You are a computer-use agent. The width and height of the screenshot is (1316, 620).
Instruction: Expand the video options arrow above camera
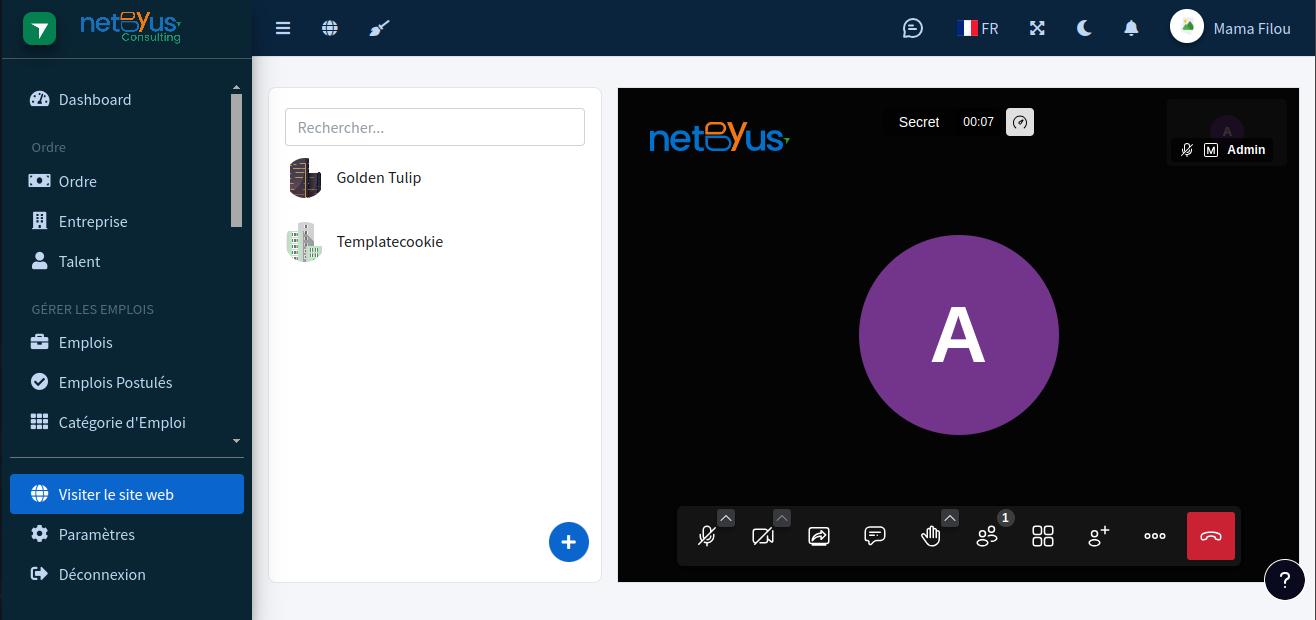pyautogui.click(x=782, y=517)
